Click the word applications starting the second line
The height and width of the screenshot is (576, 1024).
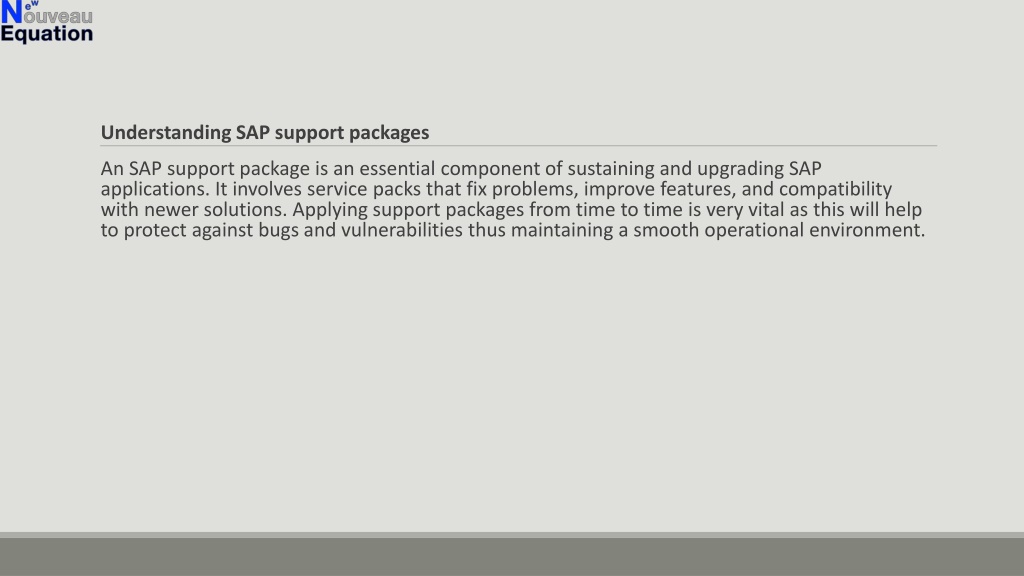pyautogui.click(x=155, y=189)
